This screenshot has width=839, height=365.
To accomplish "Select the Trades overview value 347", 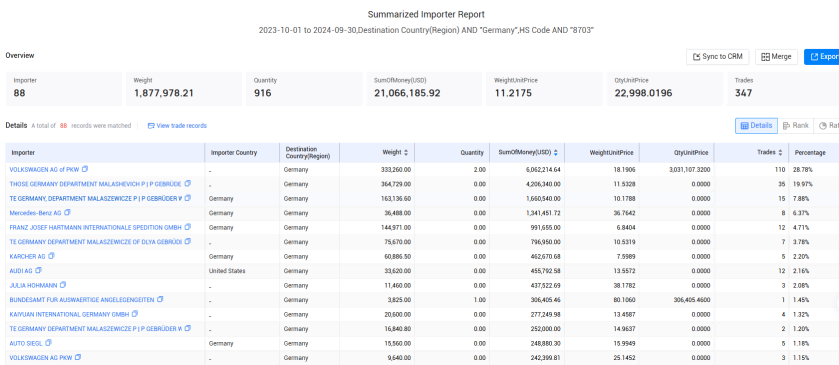I will click(743, 93).
